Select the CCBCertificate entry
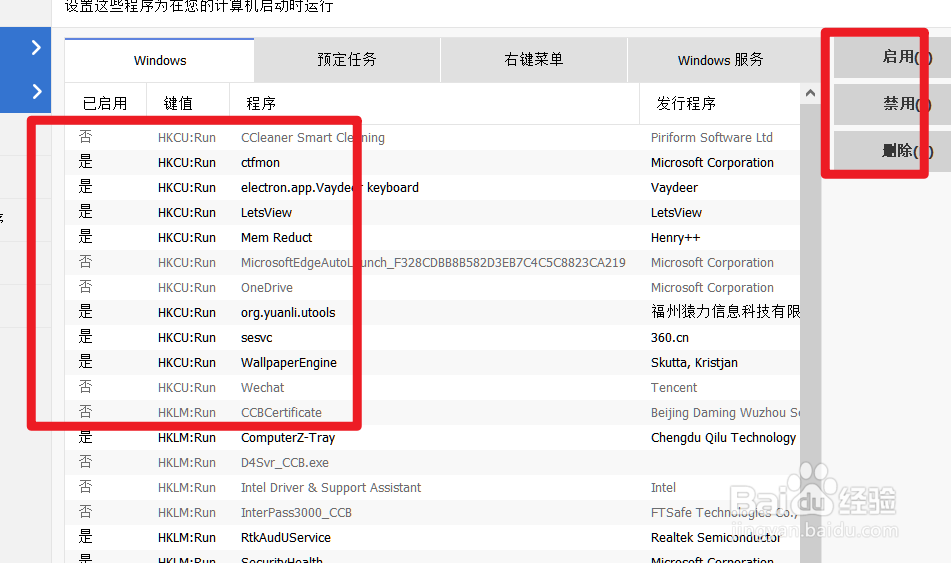The image size is (951, 563). click(281, 413)
